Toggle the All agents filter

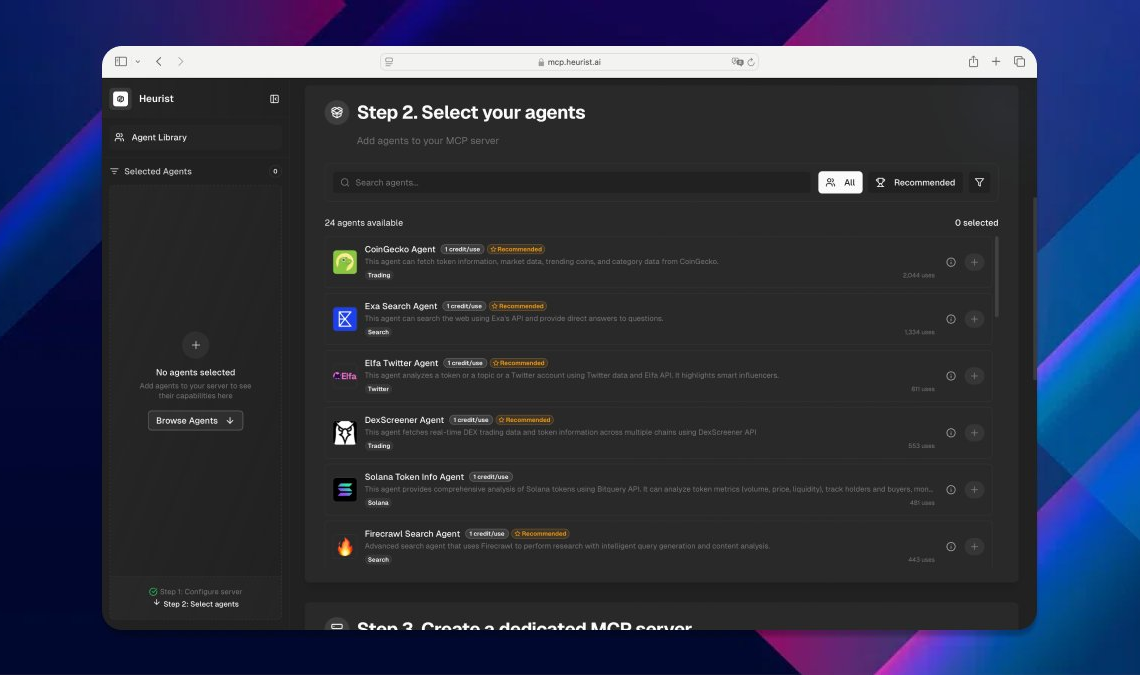click(840, 183)
